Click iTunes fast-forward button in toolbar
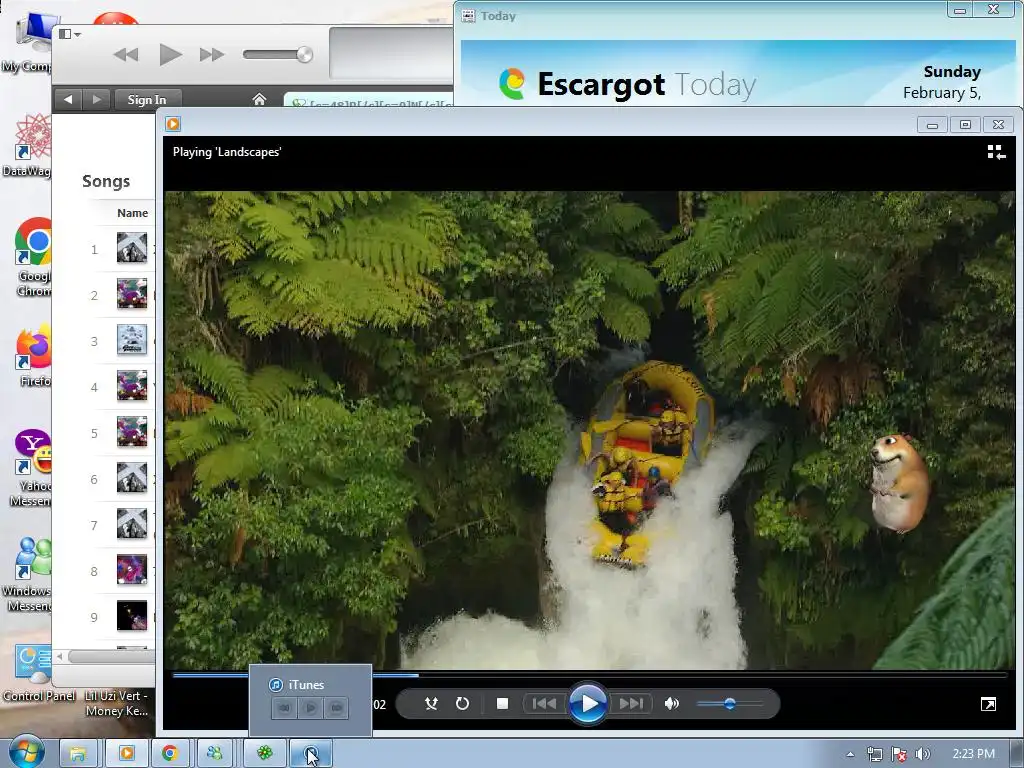 click(212, 55)
